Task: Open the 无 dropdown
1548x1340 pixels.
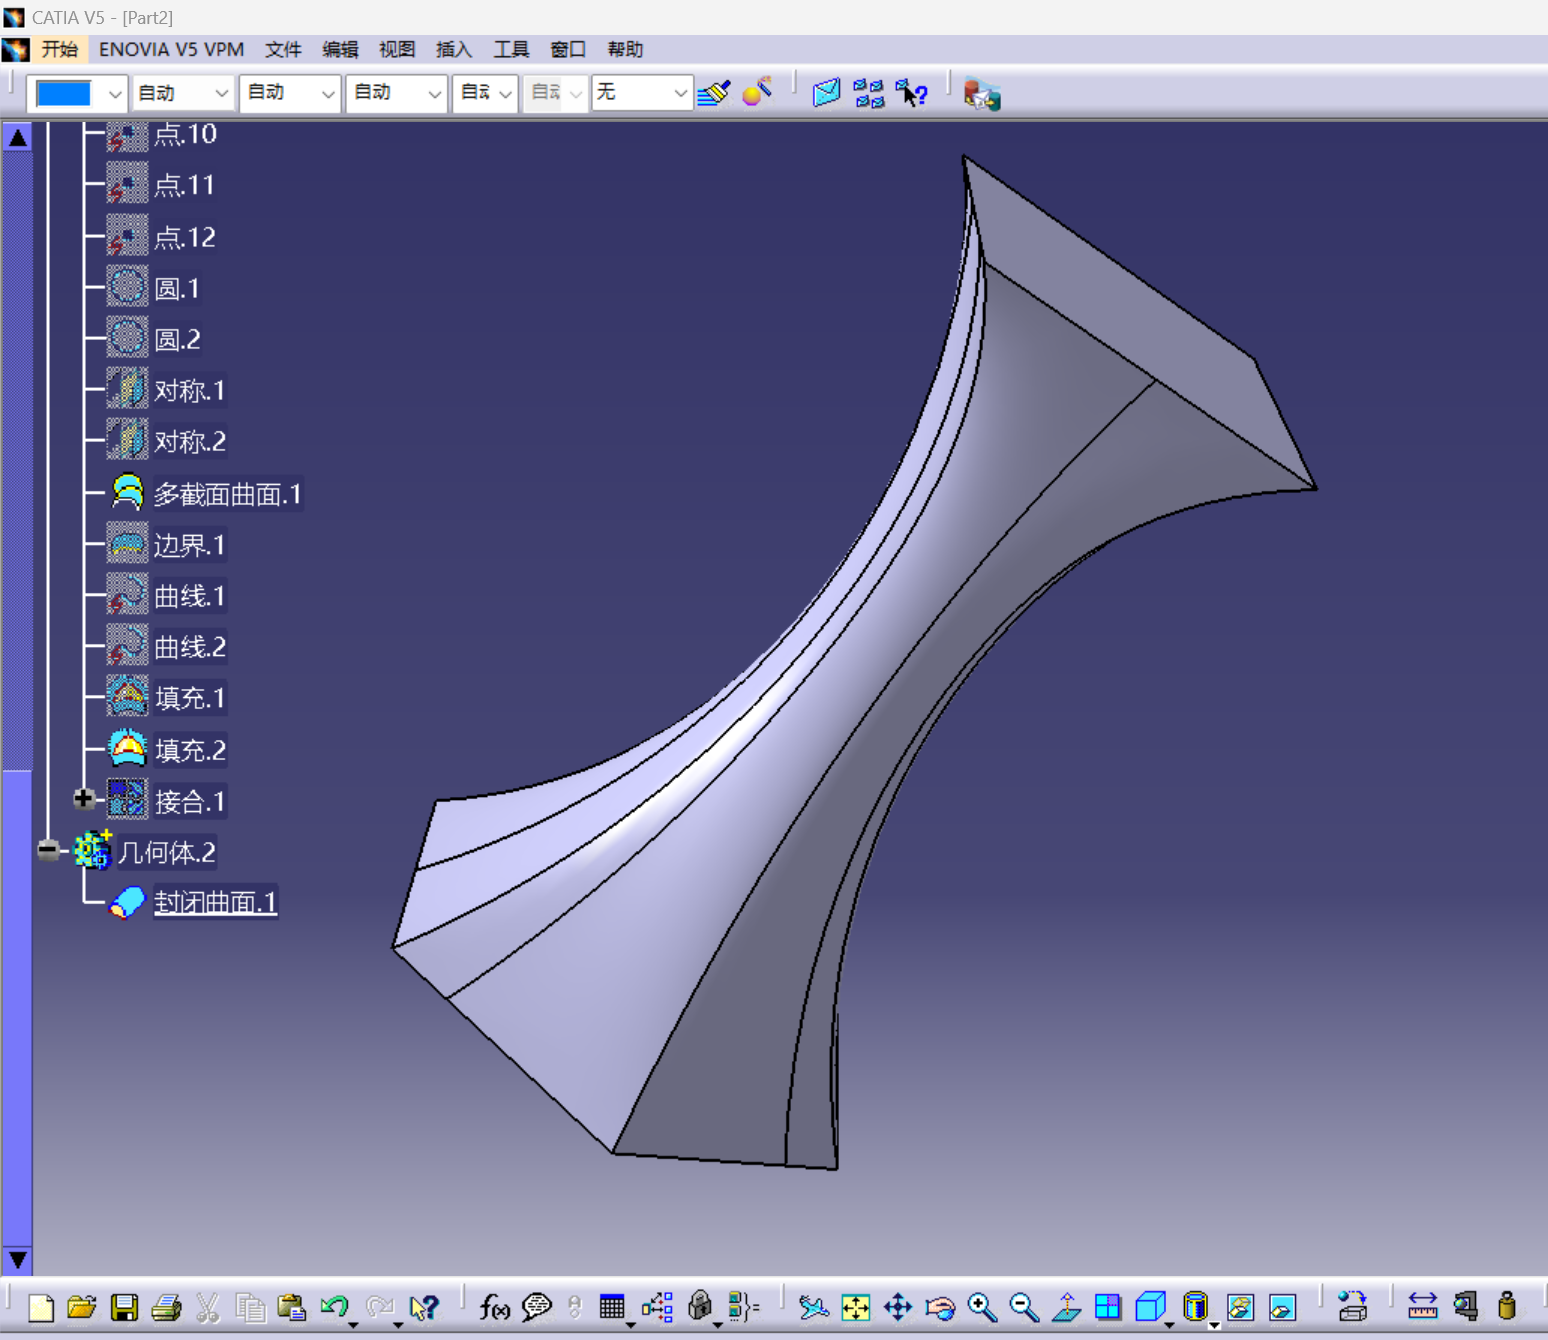Action: click(x=642, y=93)
